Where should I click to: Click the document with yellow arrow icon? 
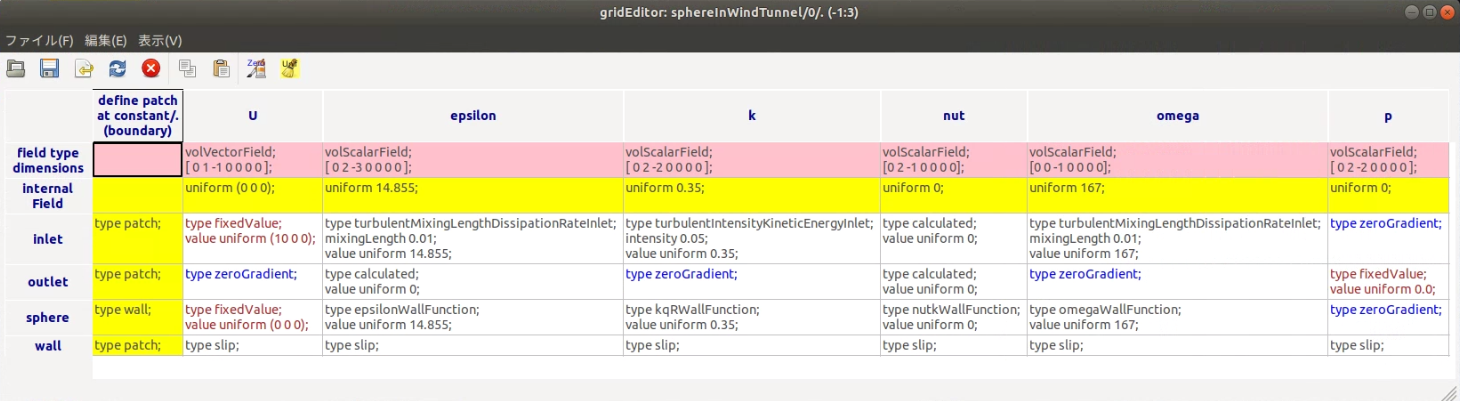coord(84,69)
